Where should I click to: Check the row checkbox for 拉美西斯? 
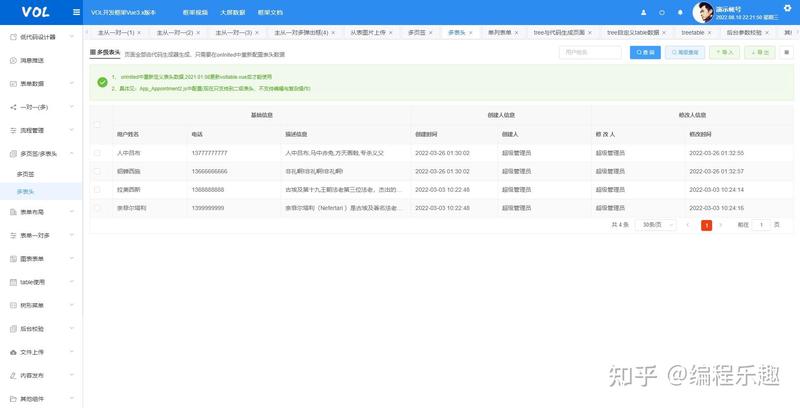(x=97, y=190)
